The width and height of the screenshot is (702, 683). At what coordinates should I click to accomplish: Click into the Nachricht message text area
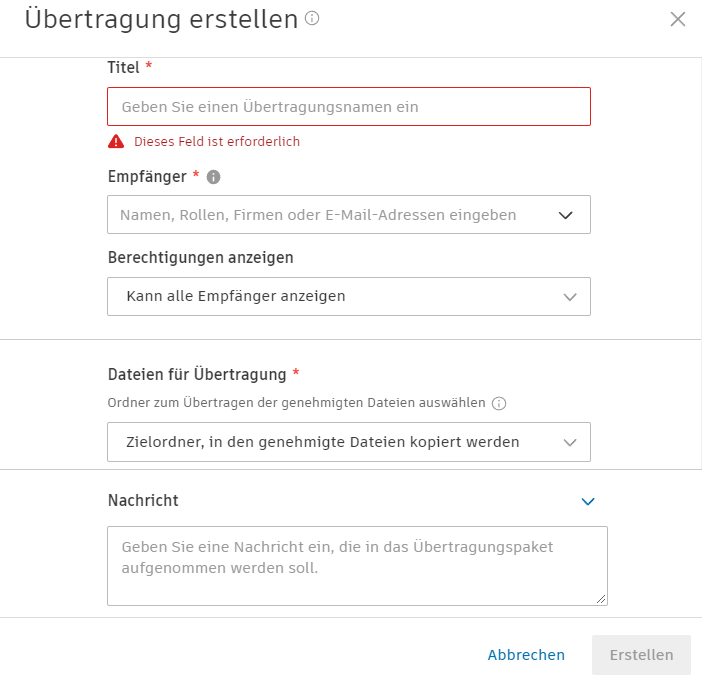tap(356, 565)
